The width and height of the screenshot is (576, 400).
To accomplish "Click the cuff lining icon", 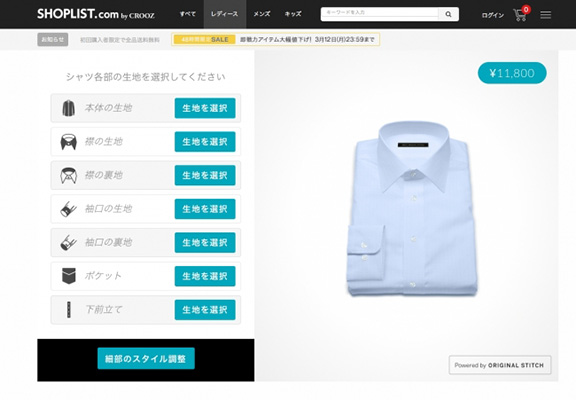I will [x=68, y=242].
